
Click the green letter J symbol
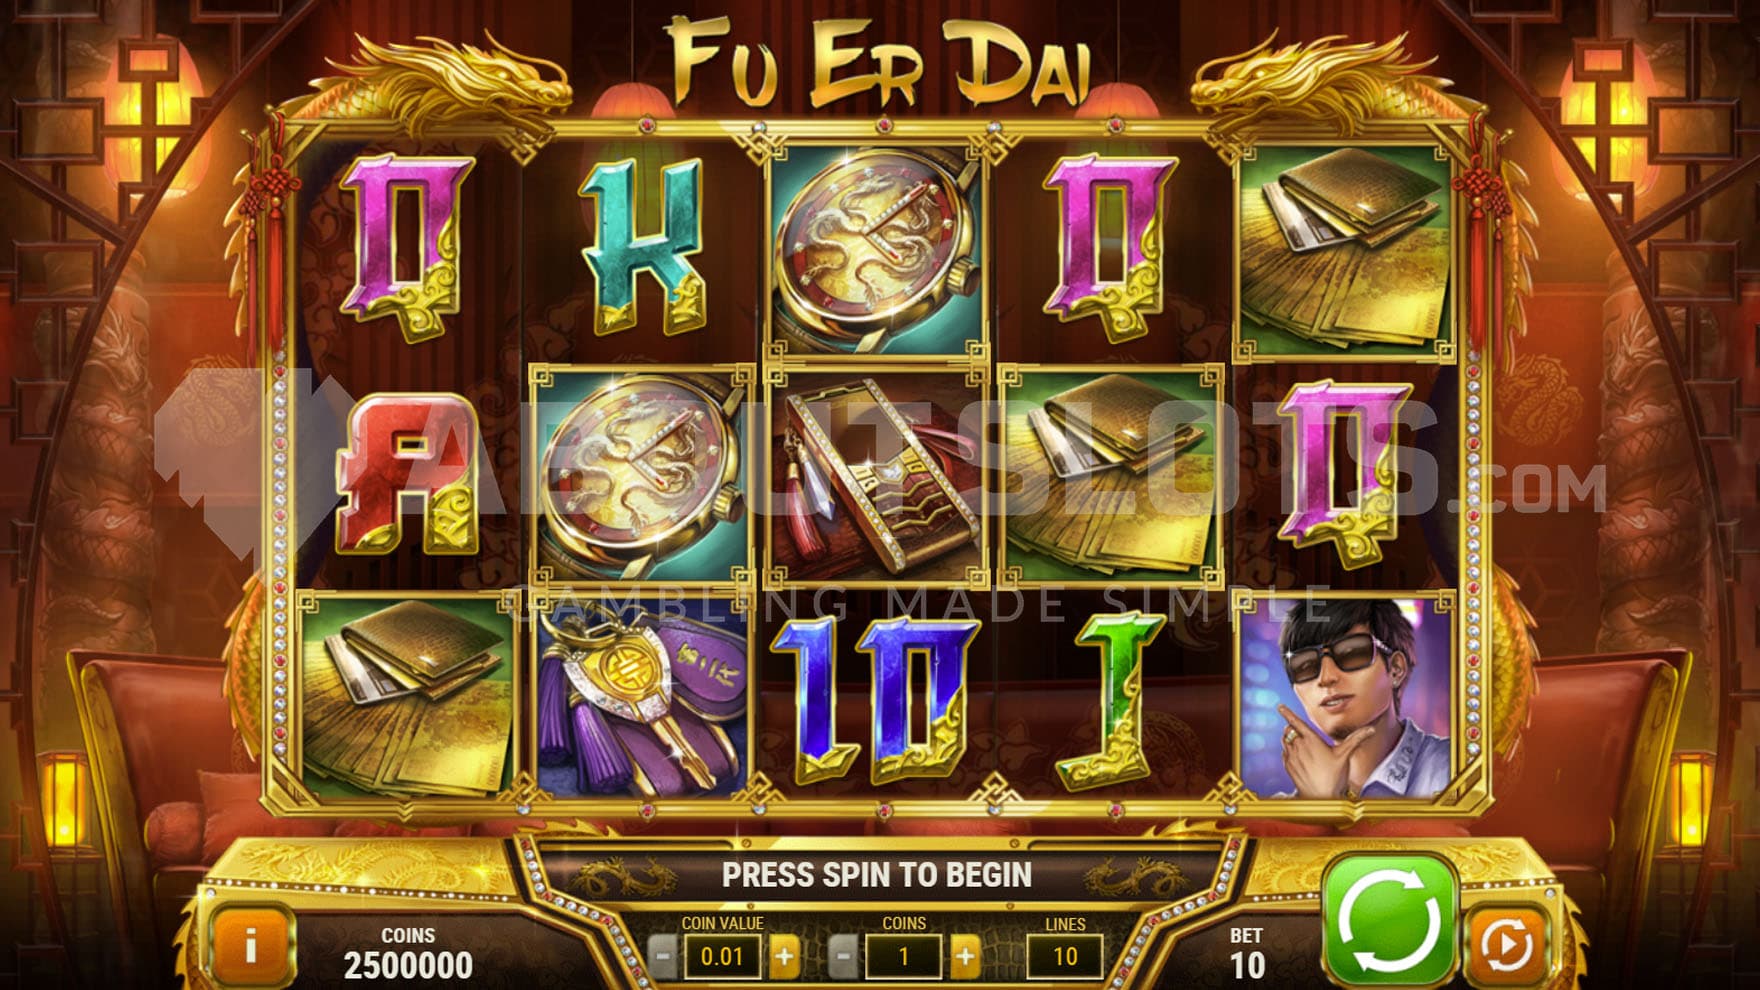[1112, 699]
